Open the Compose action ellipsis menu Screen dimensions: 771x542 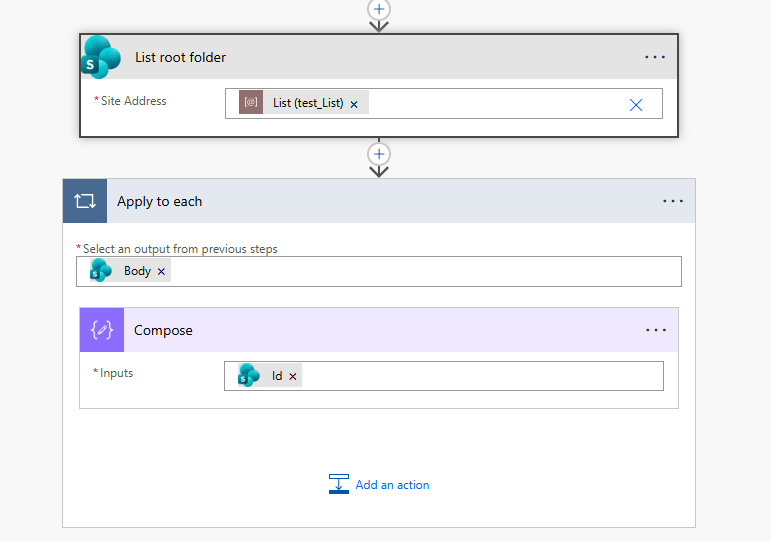click(656, 330)
